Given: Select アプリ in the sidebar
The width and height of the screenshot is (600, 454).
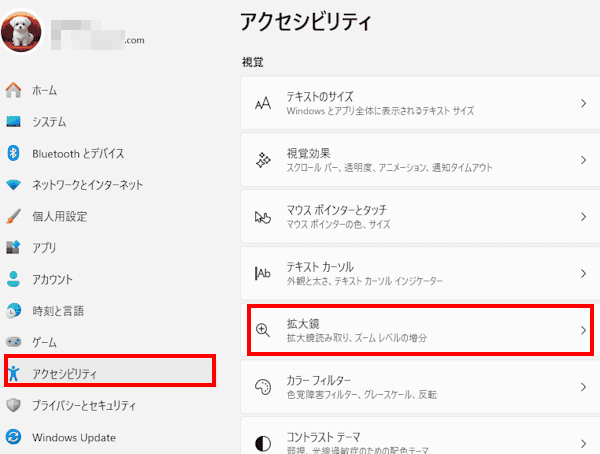Looking at the screenshot, I should point(44,248).
